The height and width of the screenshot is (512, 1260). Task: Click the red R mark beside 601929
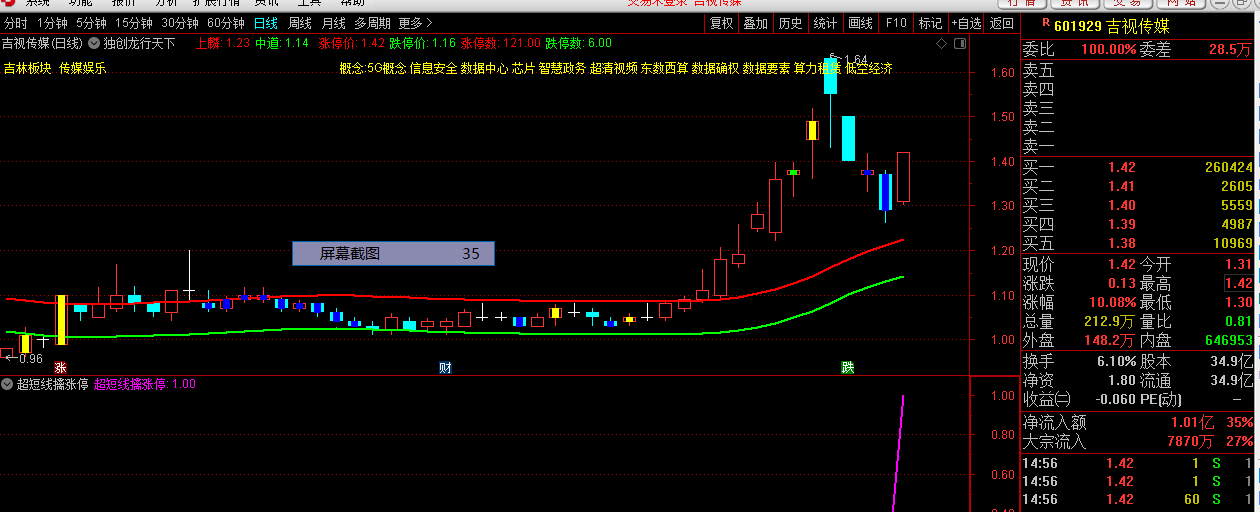[x=1046, y=21]
